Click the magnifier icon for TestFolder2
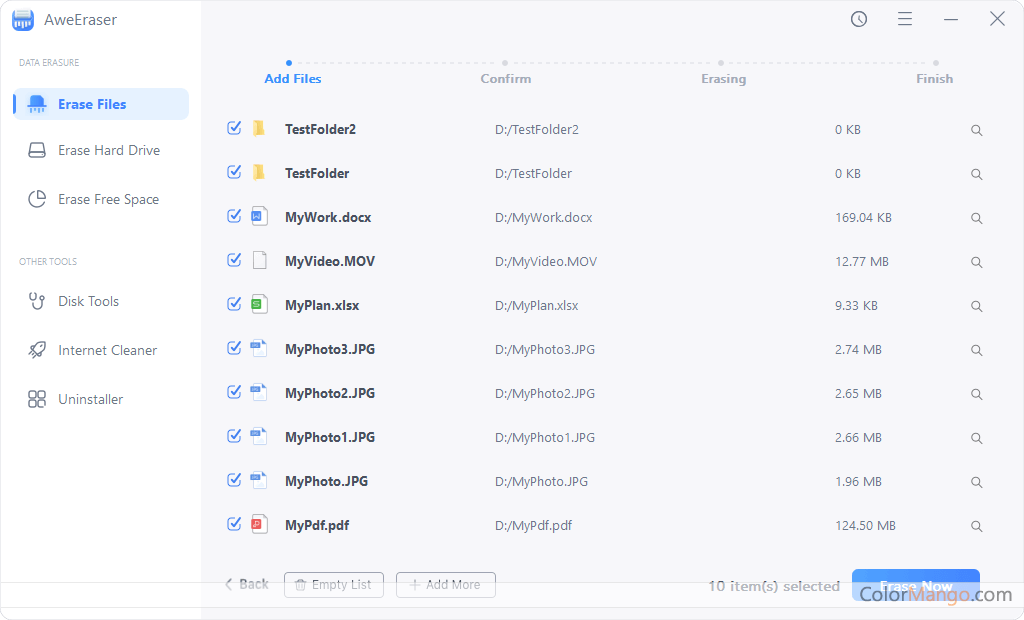 tap(976, 130)
